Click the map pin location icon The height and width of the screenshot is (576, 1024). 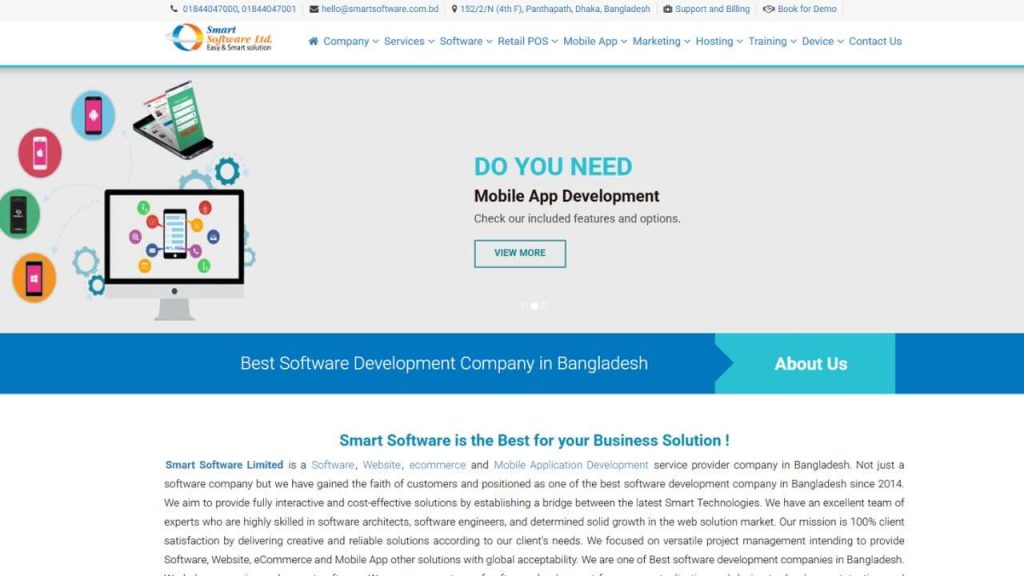[x=455, y=9]
